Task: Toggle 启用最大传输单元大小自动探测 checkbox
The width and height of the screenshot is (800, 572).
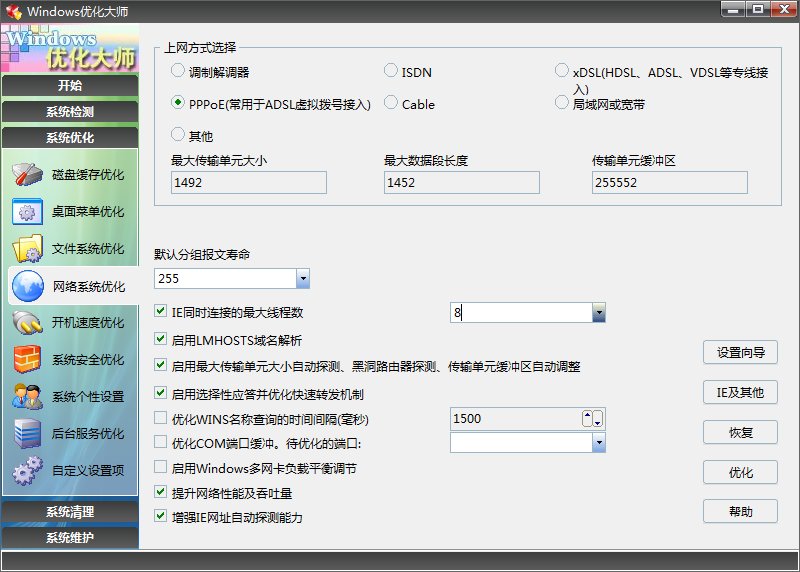Action: tap(161, 365)
